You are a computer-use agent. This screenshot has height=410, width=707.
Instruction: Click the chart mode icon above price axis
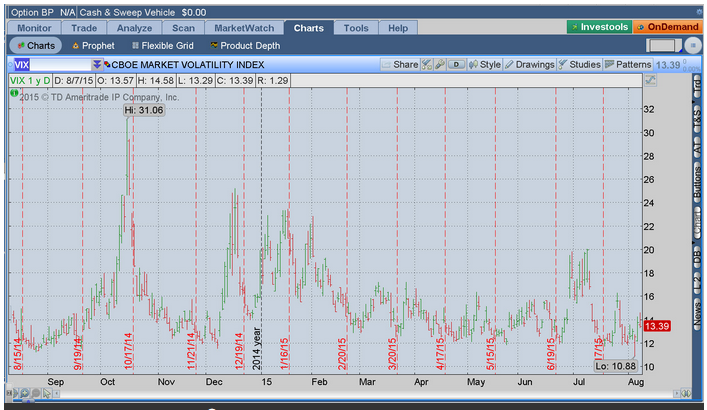coord(651,80)
